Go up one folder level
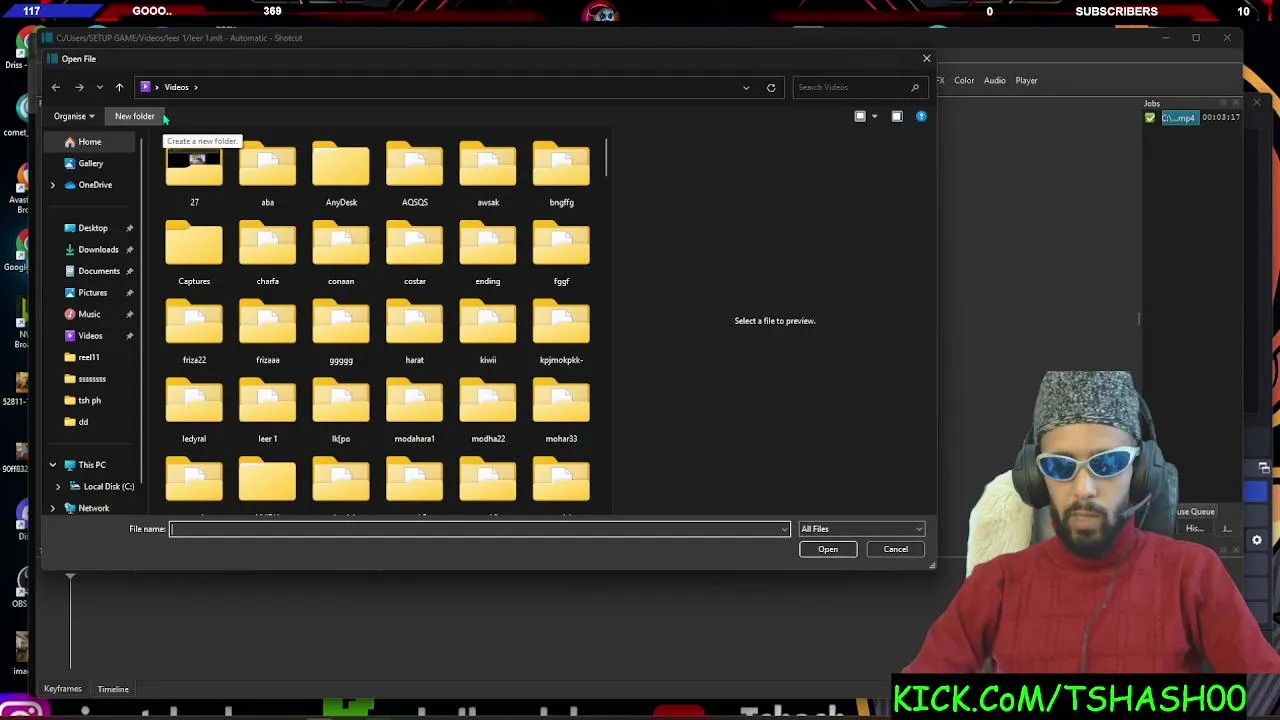Screen dimensions: 1280x720 click(x=119, y=87)
